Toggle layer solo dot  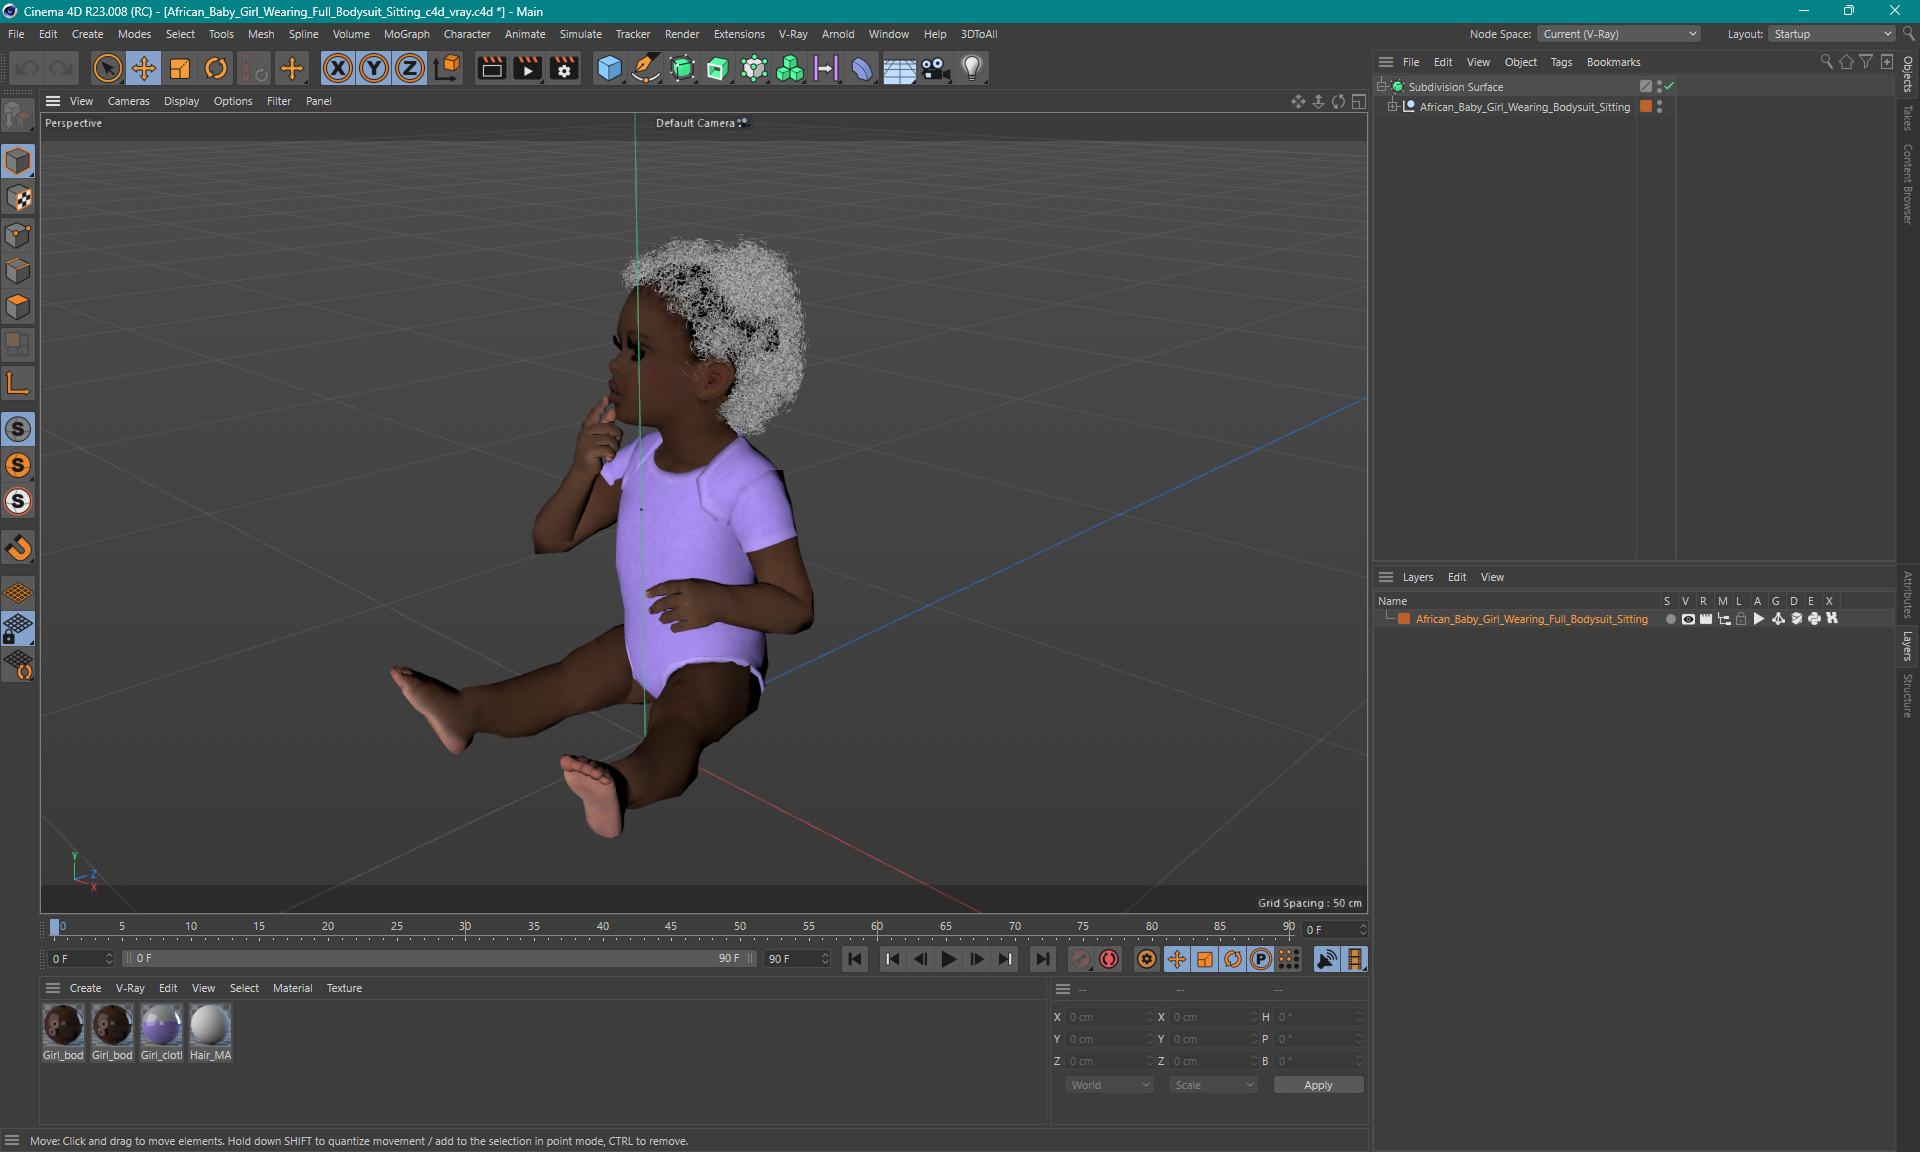pyautogui.click(x=1670, y=619)
